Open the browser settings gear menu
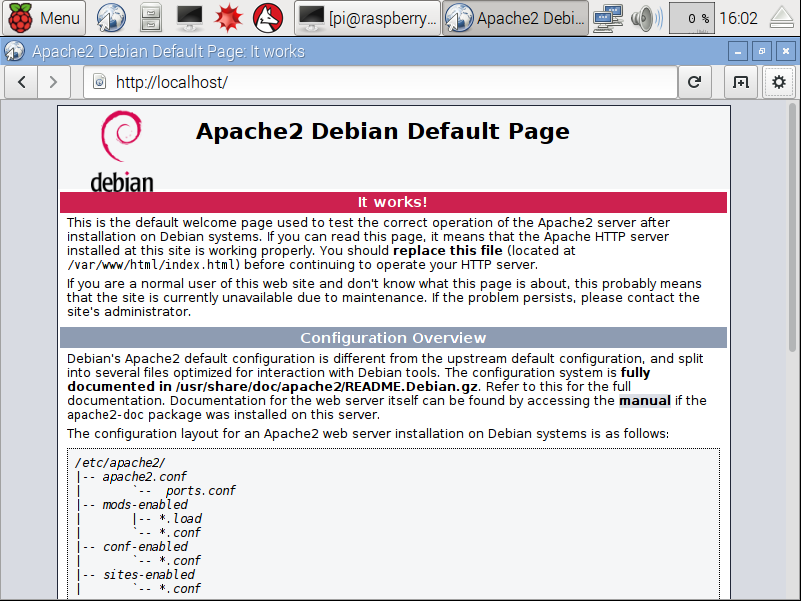Viewport: 801px width, 601px height. (x=778, y=82)
